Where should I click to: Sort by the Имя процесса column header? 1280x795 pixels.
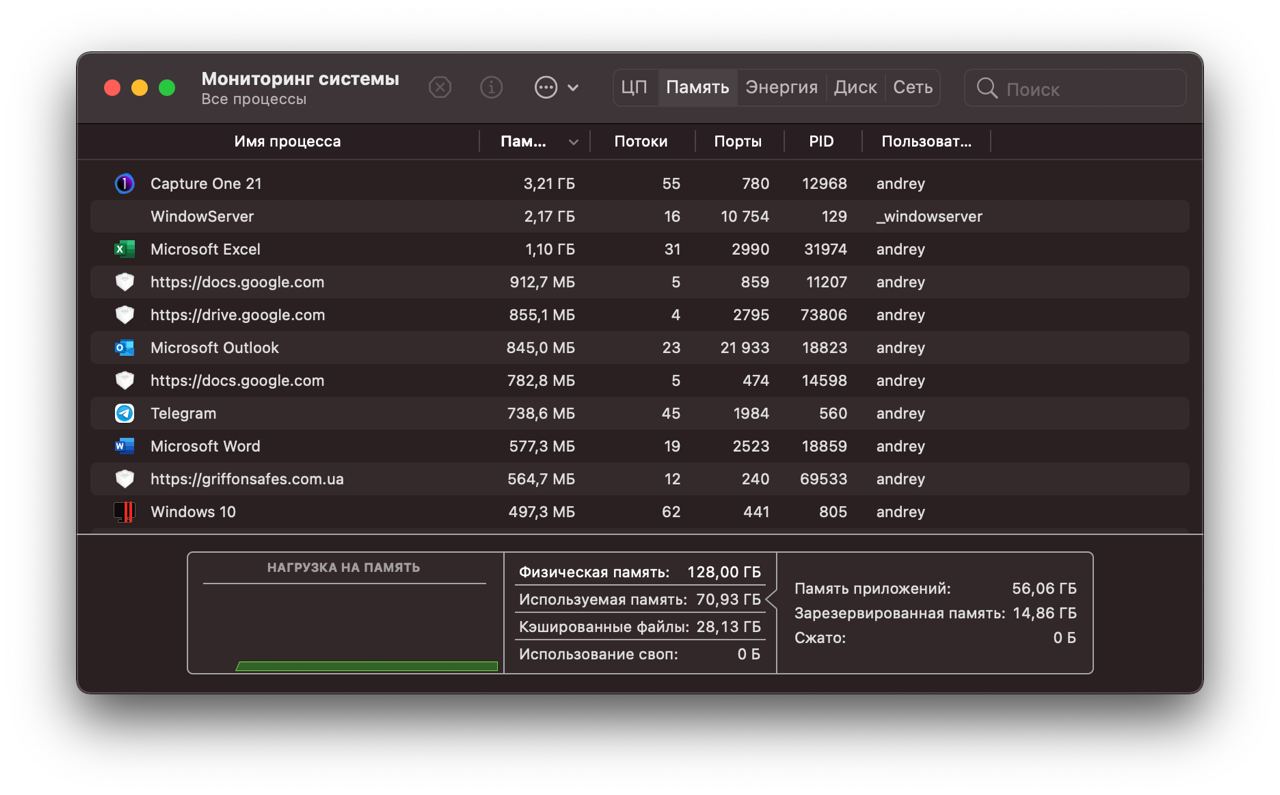tap(287, 142)
